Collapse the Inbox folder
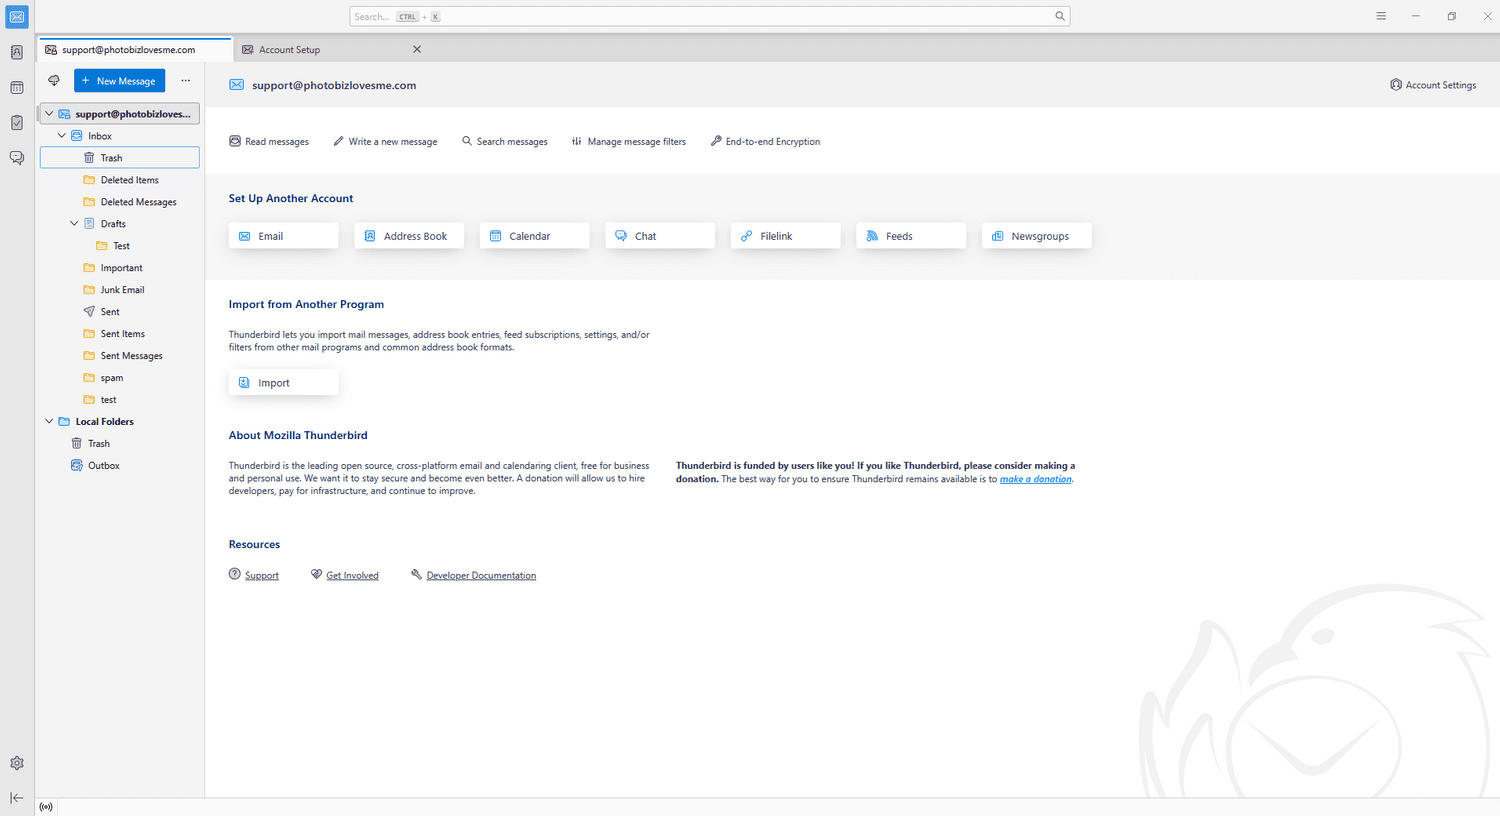The width and height of the screenshot is (1500, 816). pos(62,136)
